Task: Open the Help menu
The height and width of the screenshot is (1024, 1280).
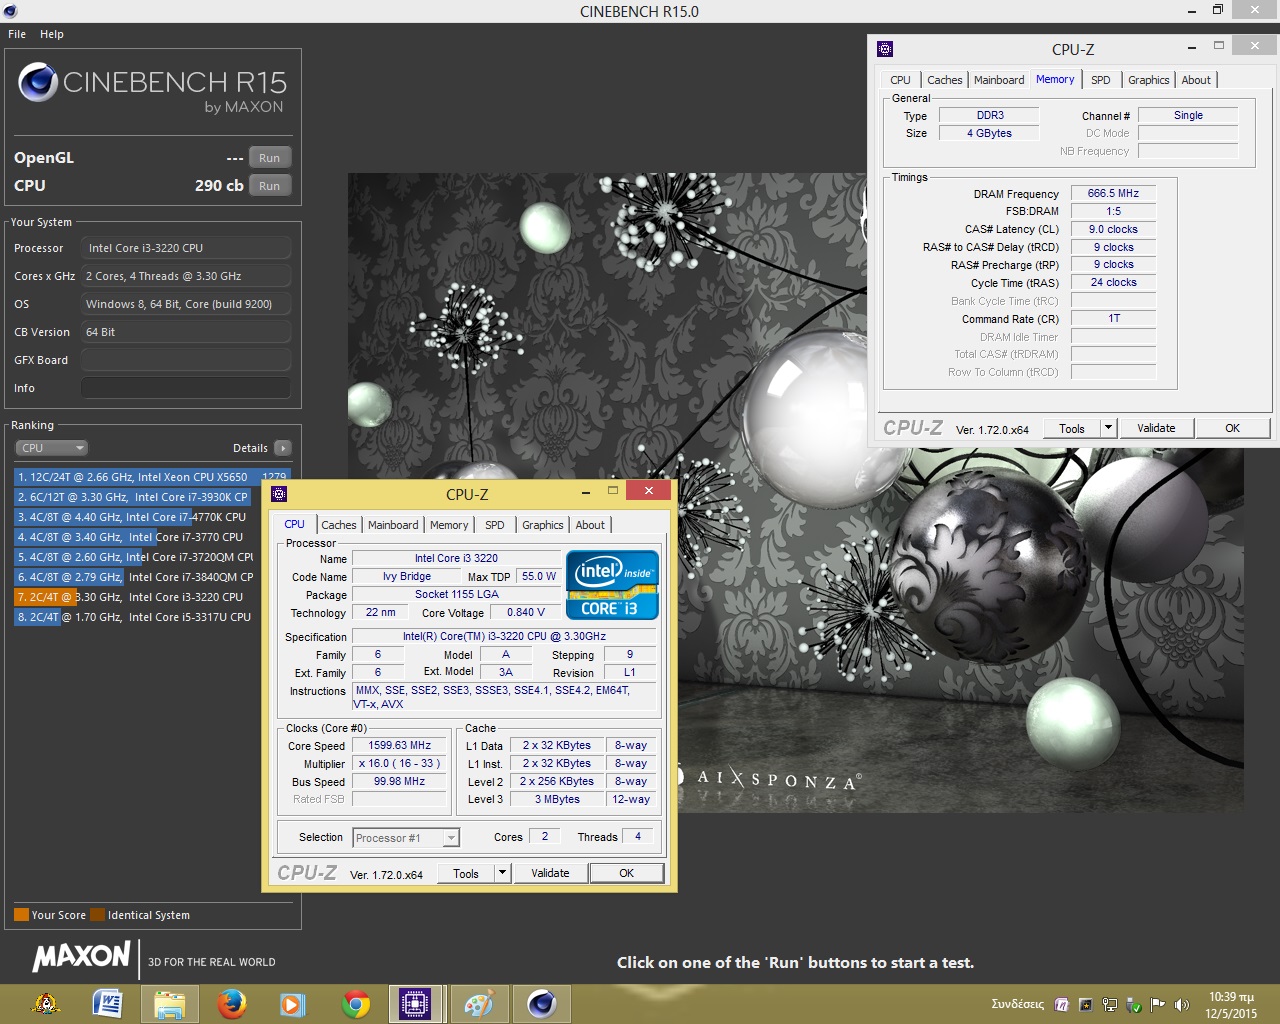Action: pos(52,34)
